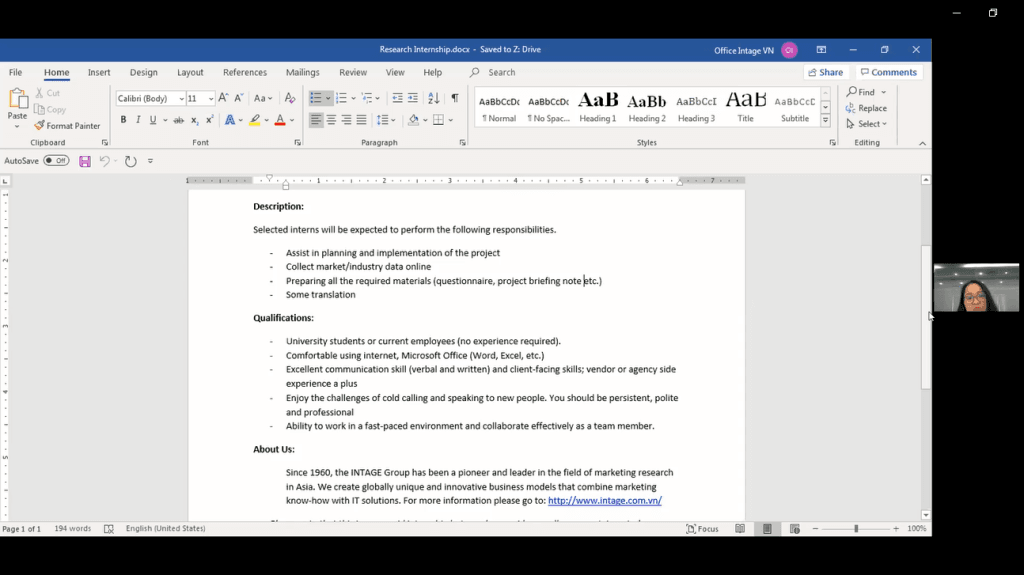Apply subscript formatting

pyautogui.click(x=194, y=120)
